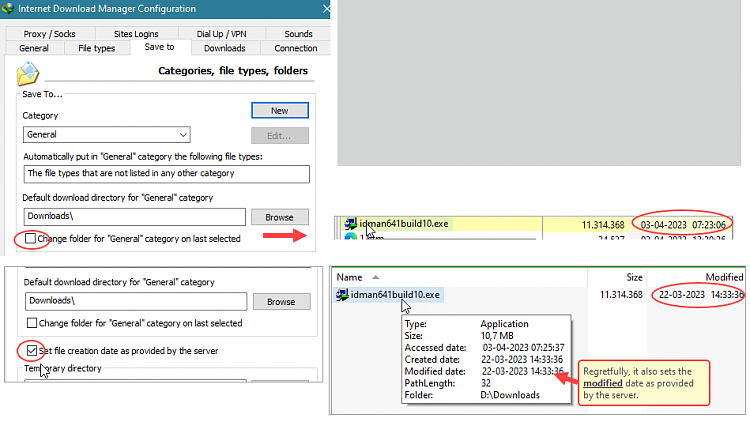Click the 11.314.368 size in the yellow row
The image size is (750, 422).
click(x=603, y=225)
